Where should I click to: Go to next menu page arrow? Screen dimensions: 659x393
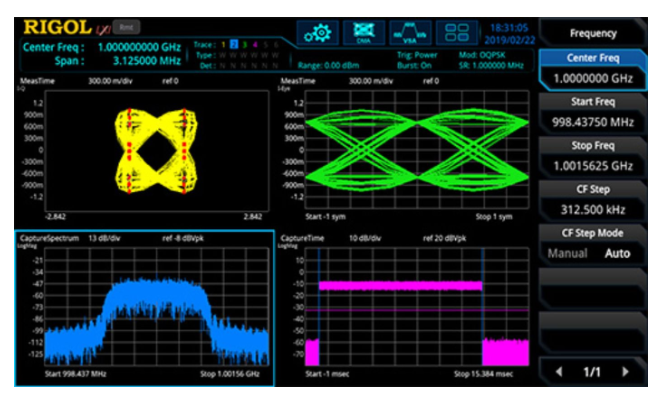coord(625,372)
